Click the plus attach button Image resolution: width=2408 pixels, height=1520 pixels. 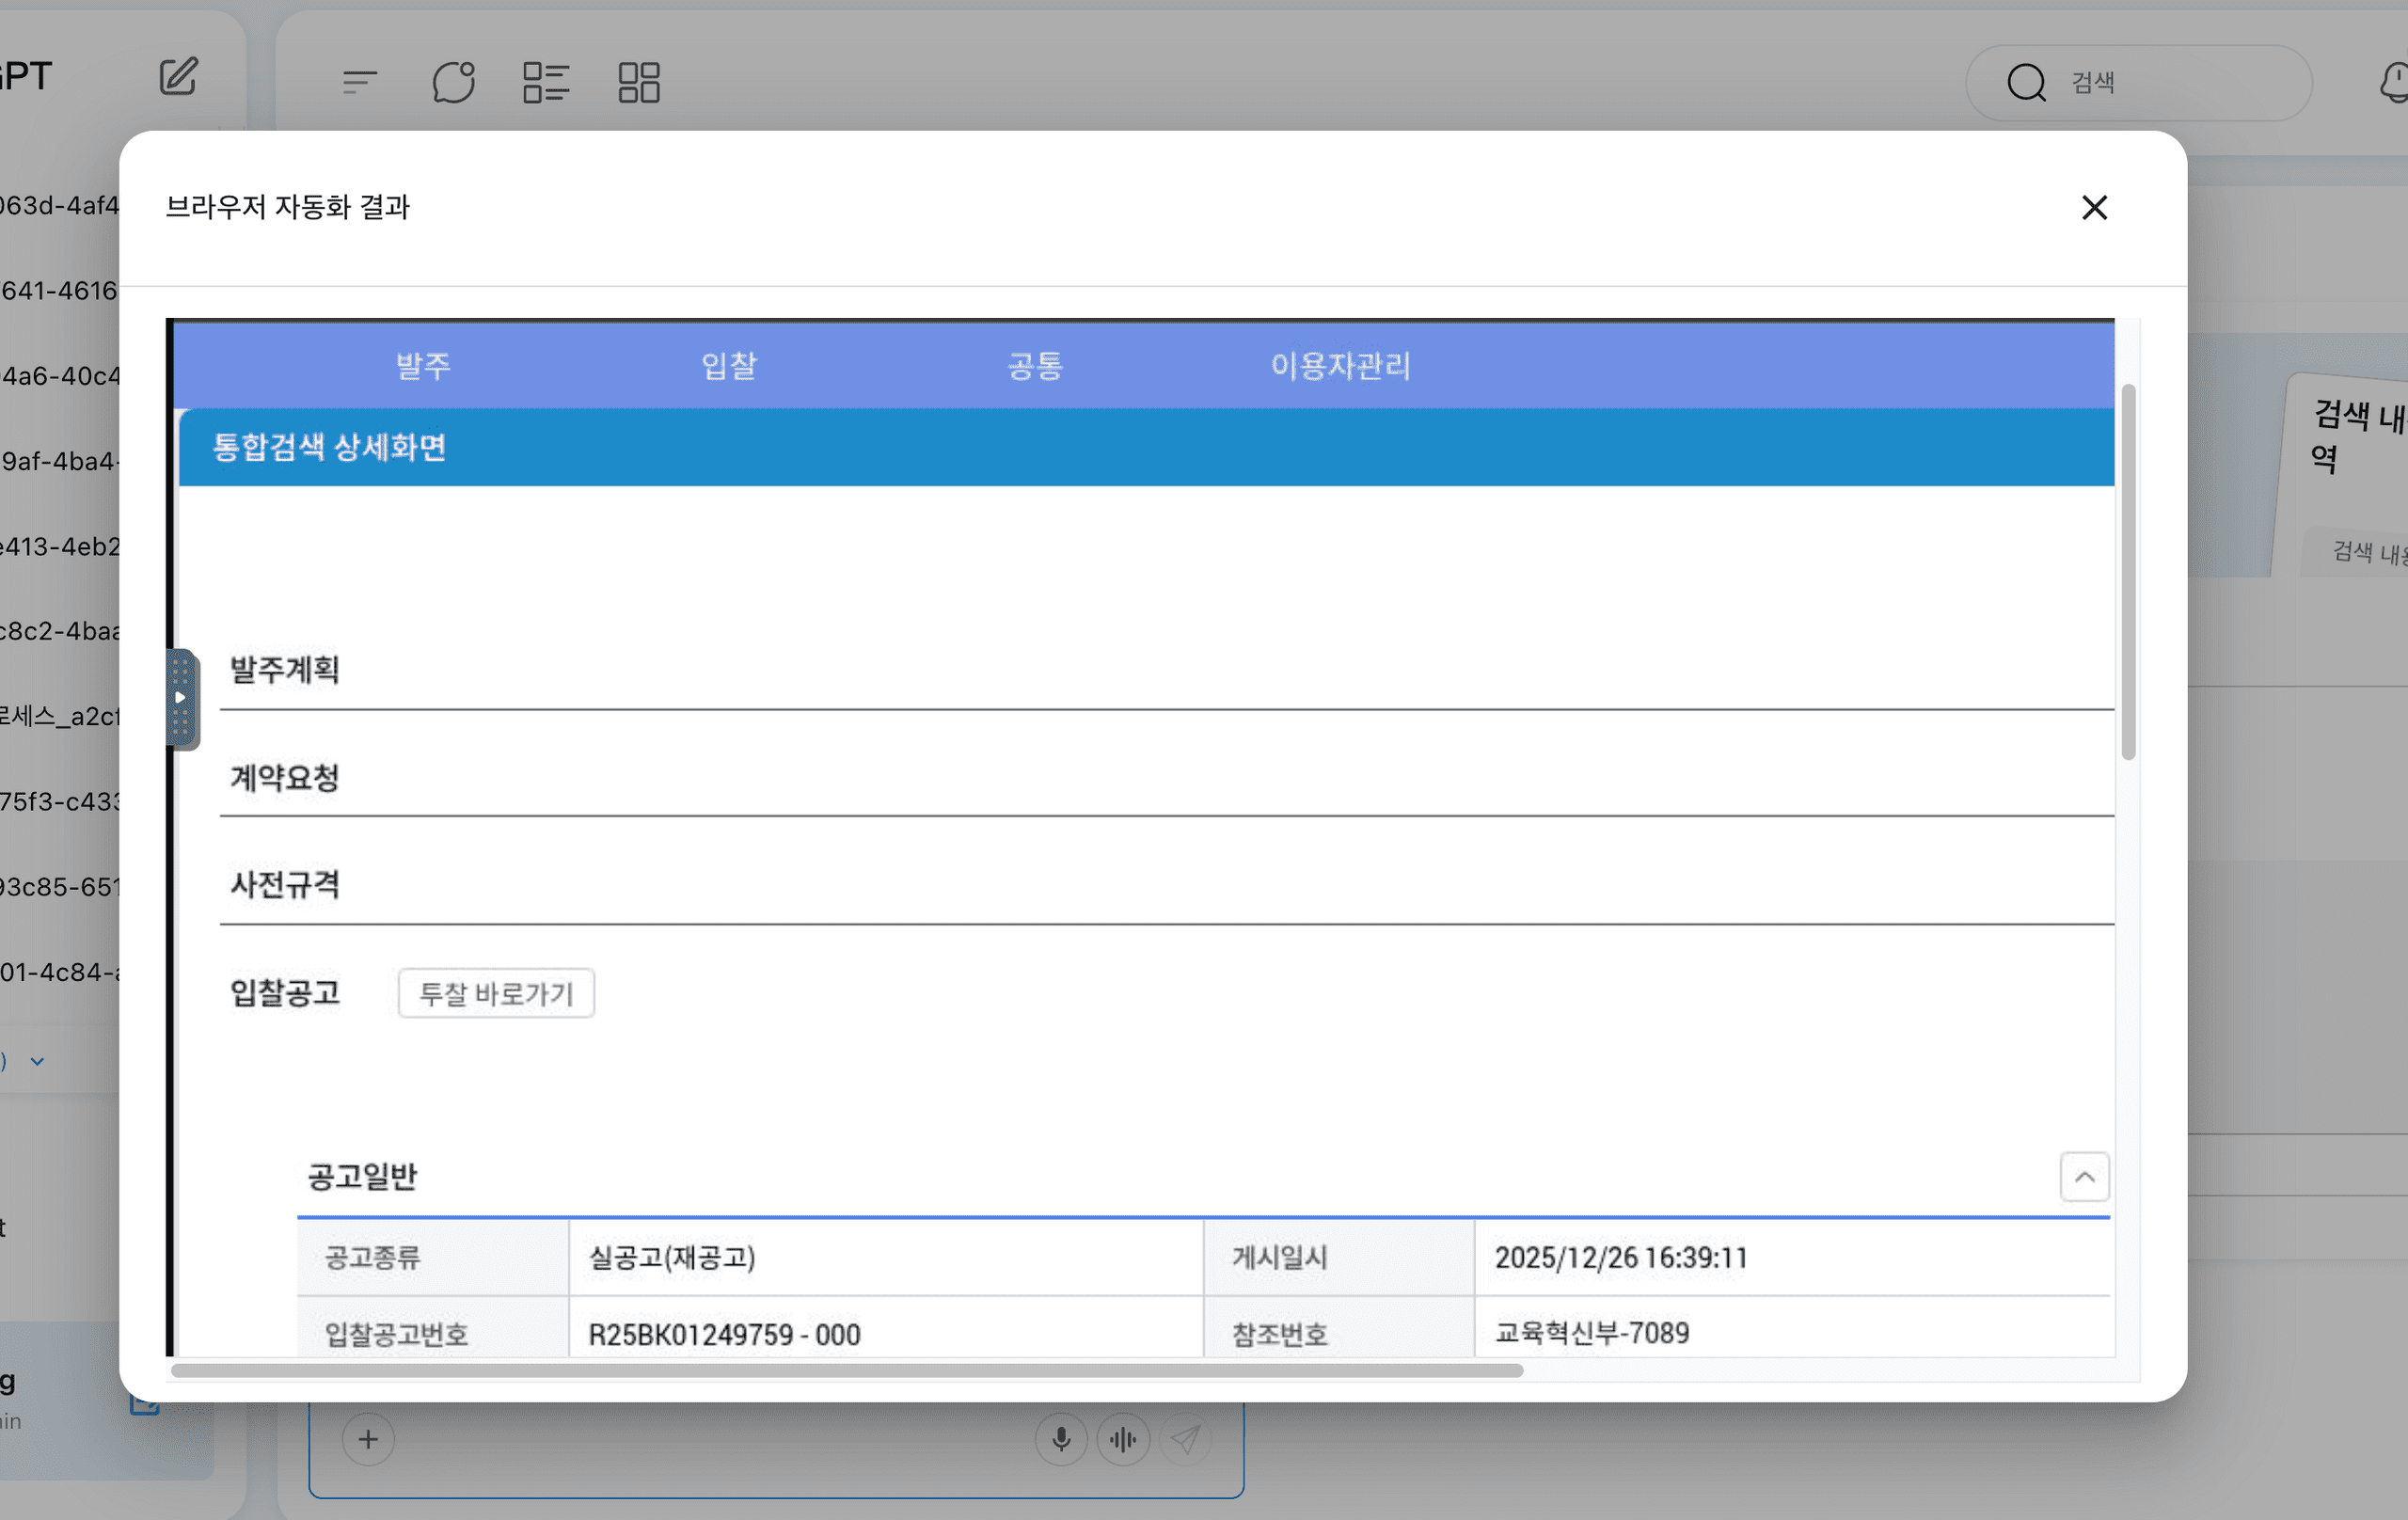point(368,1439)
